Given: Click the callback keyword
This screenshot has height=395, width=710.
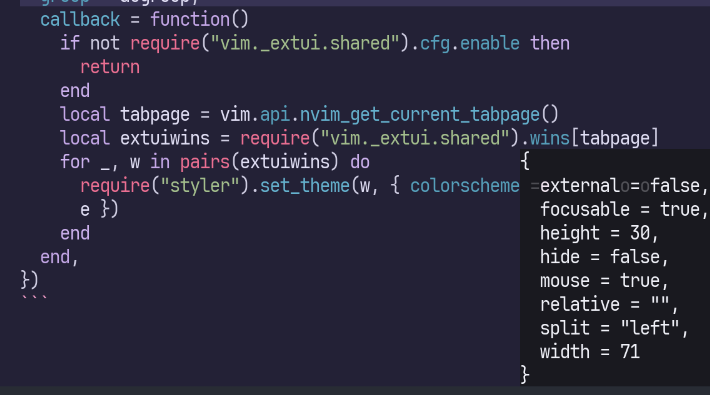Looking at the screenshot, I should [80, 20].
